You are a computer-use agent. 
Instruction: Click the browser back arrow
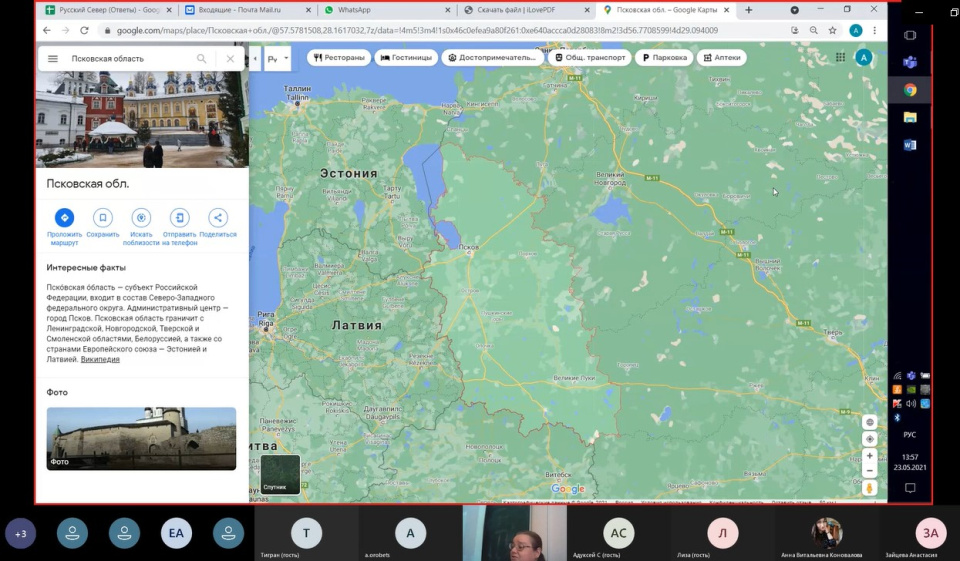tap(47, 30)
